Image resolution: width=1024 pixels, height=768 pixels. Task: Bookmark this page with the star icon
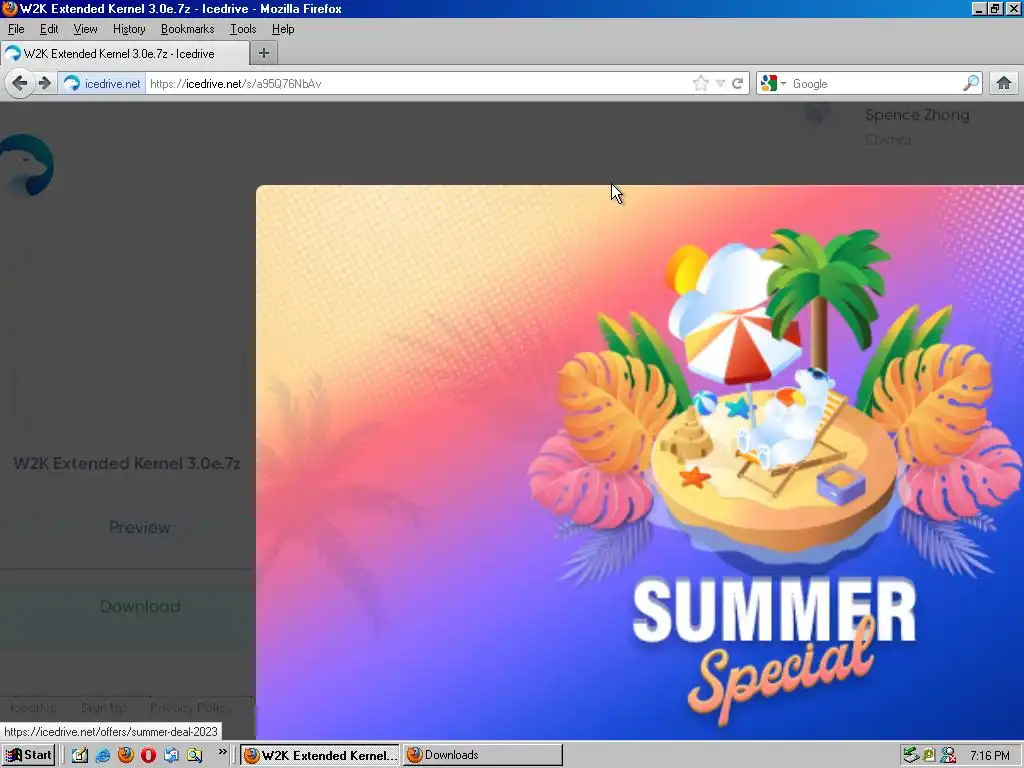click(x=700, y=84)
